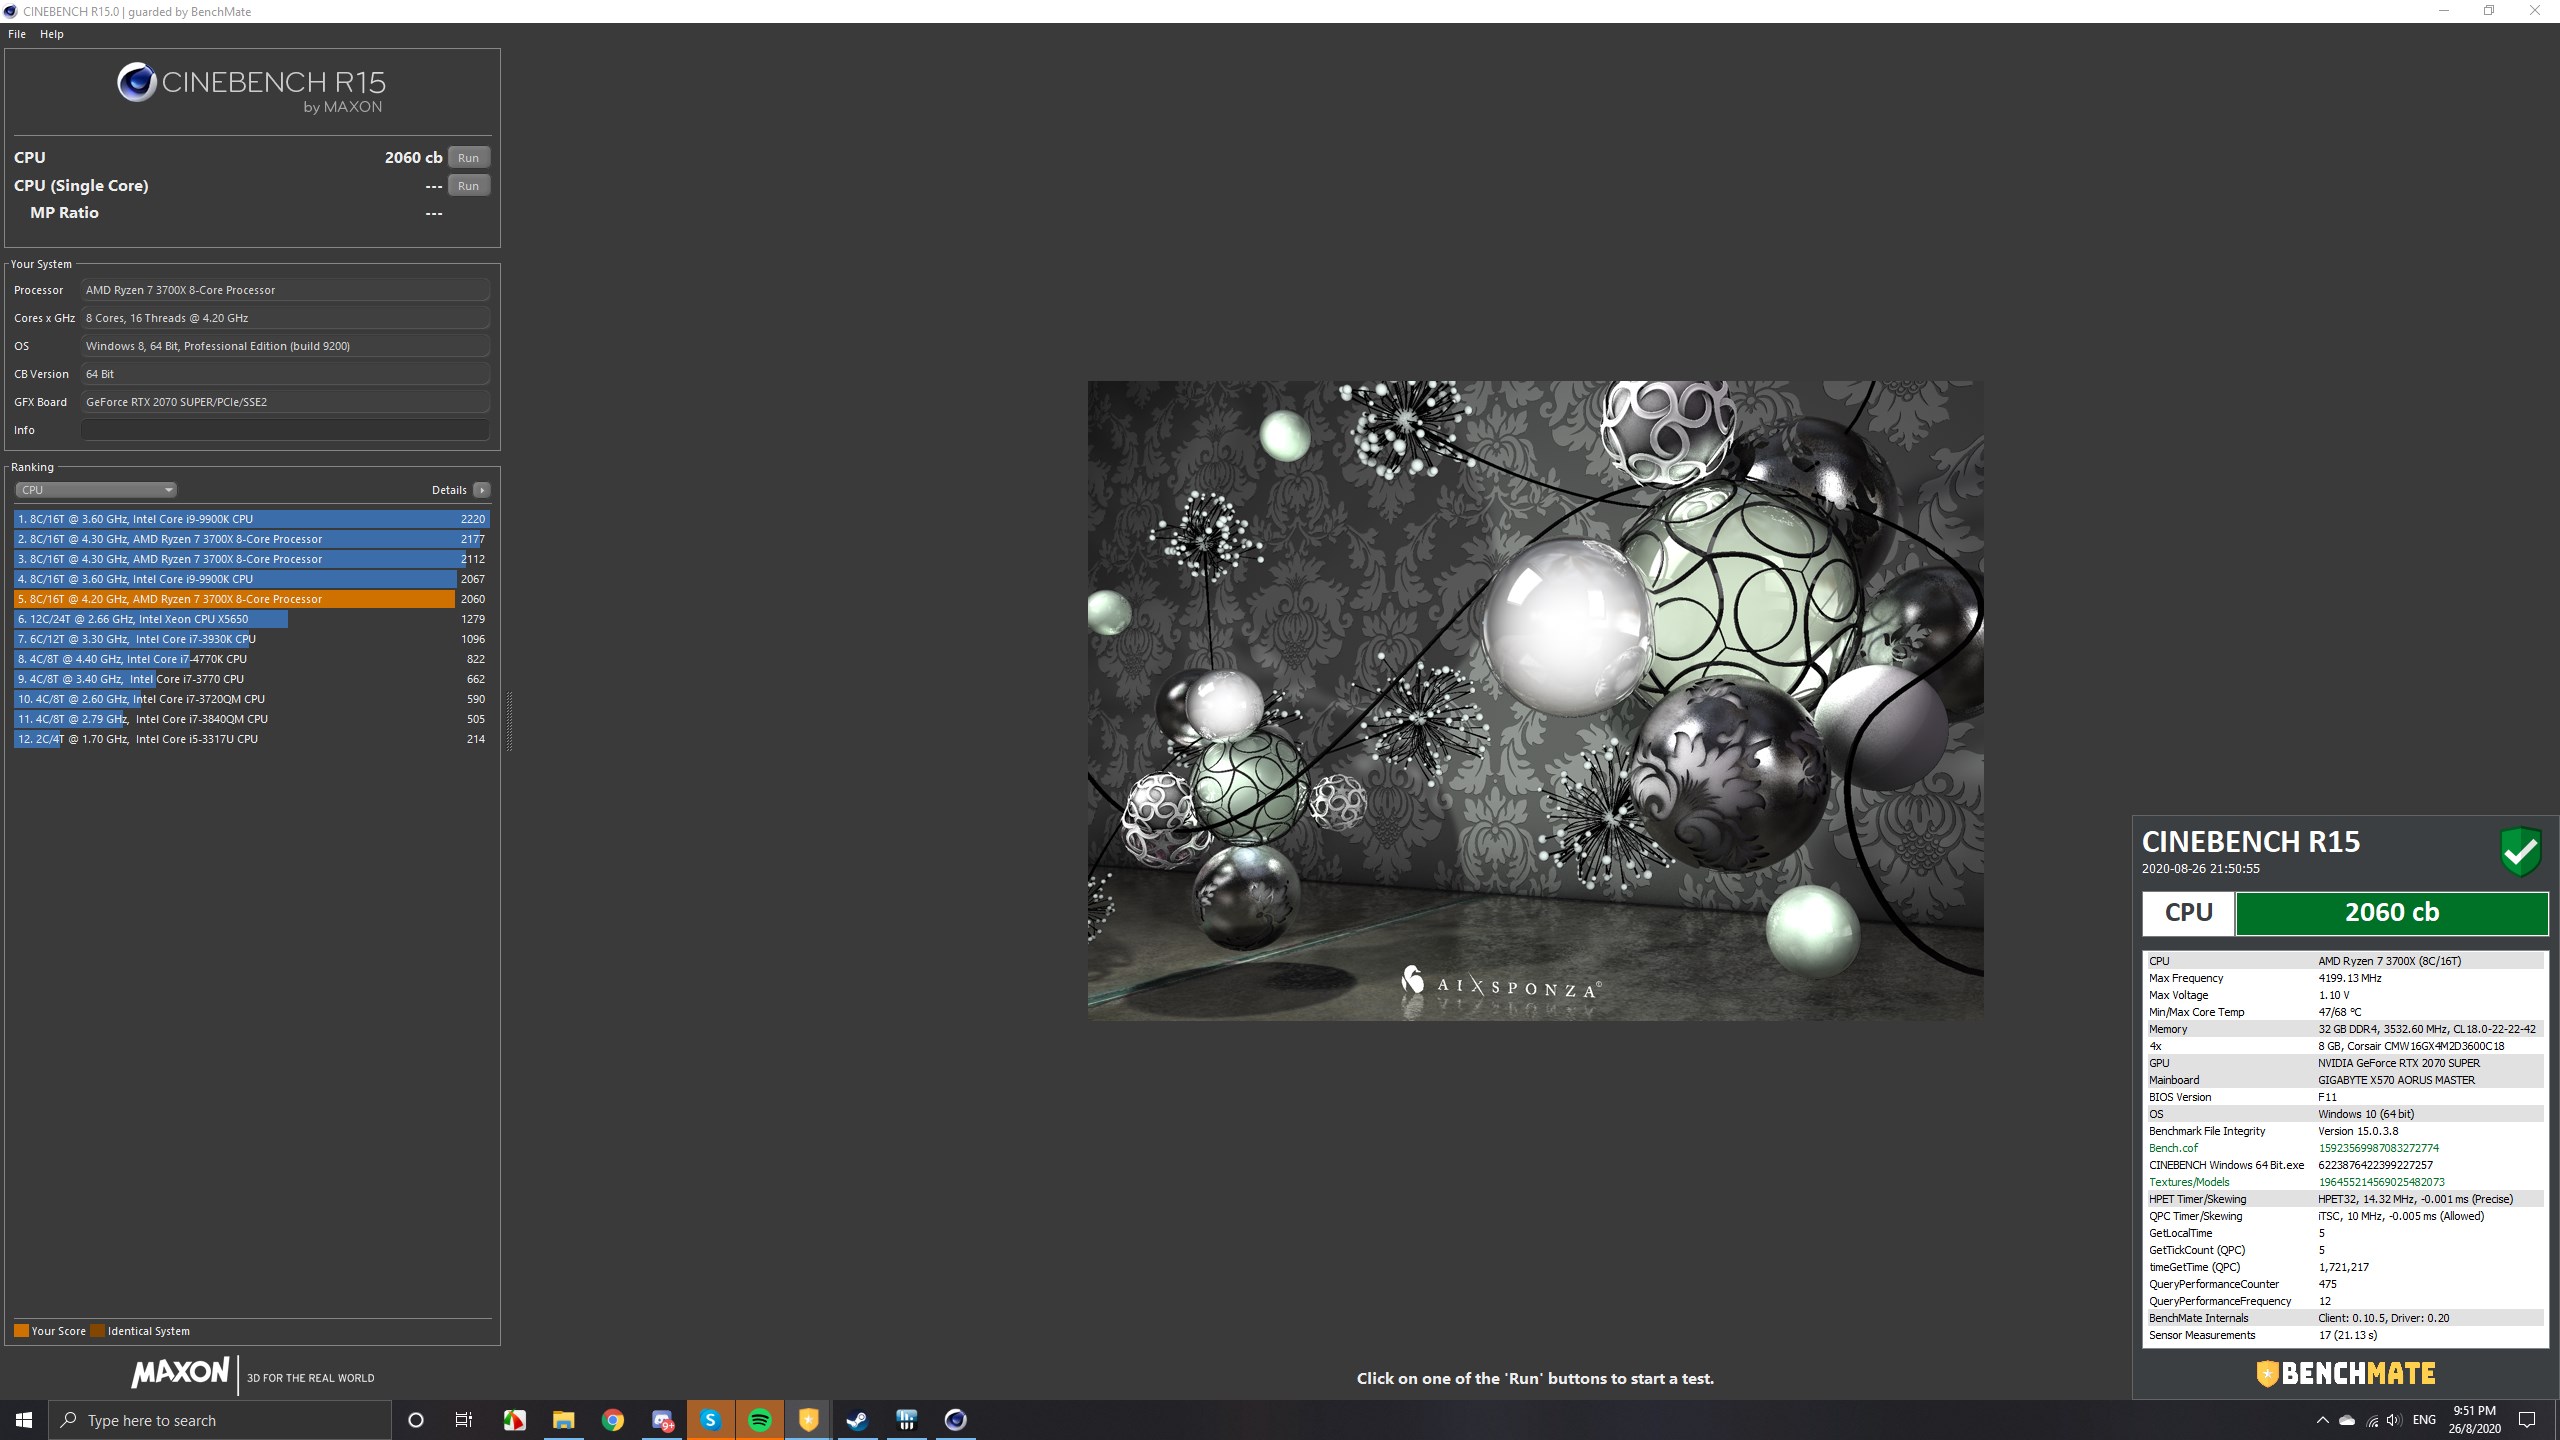Image resolution: width=2560 pixels, height=1440 pixels.
Task: Run the CPU Single Core test
Action: 468,186
